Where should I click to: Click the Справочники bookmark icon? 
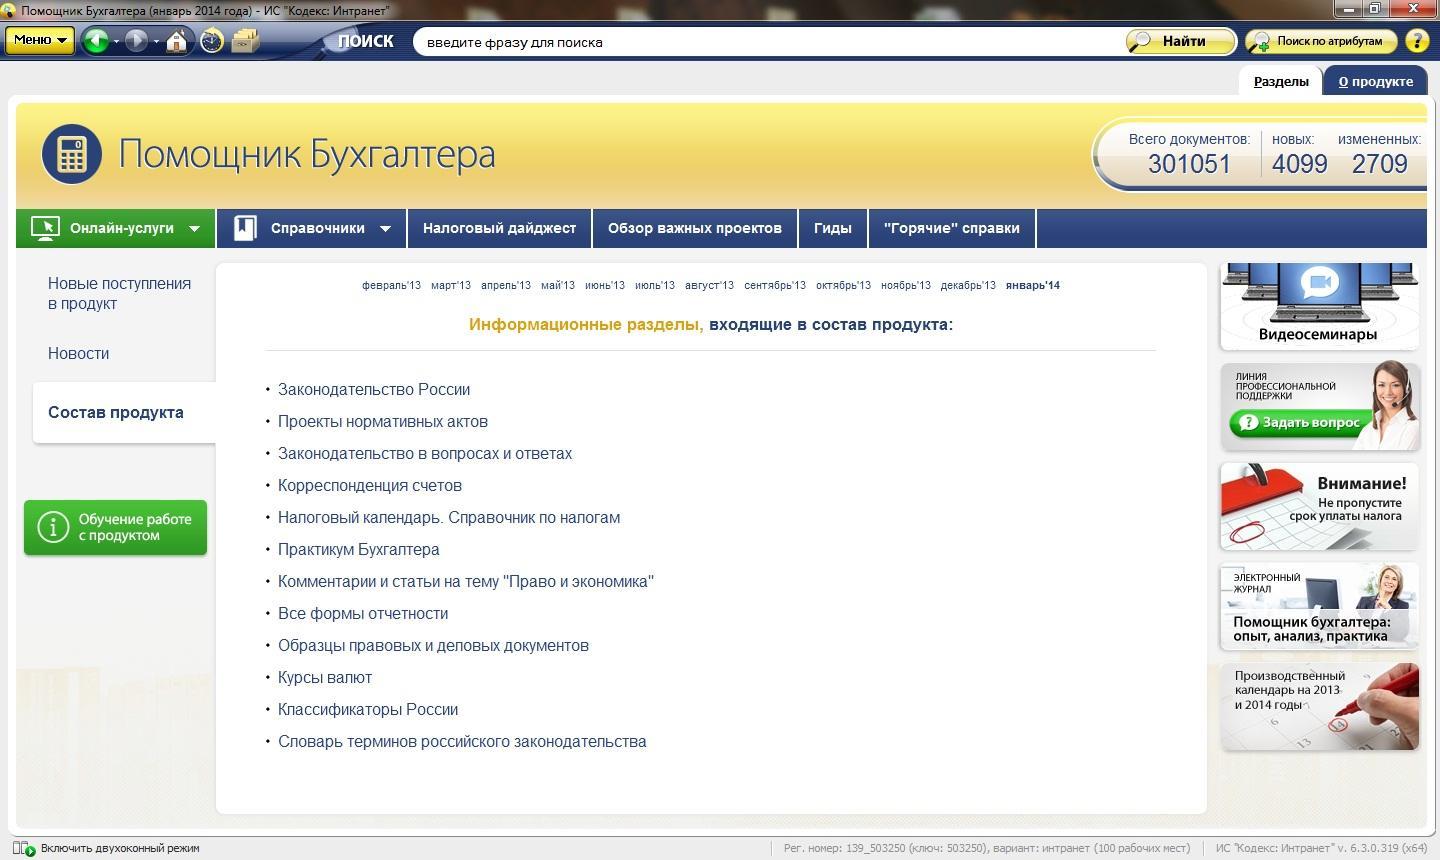pyautogui.click(x=245, y=228)
